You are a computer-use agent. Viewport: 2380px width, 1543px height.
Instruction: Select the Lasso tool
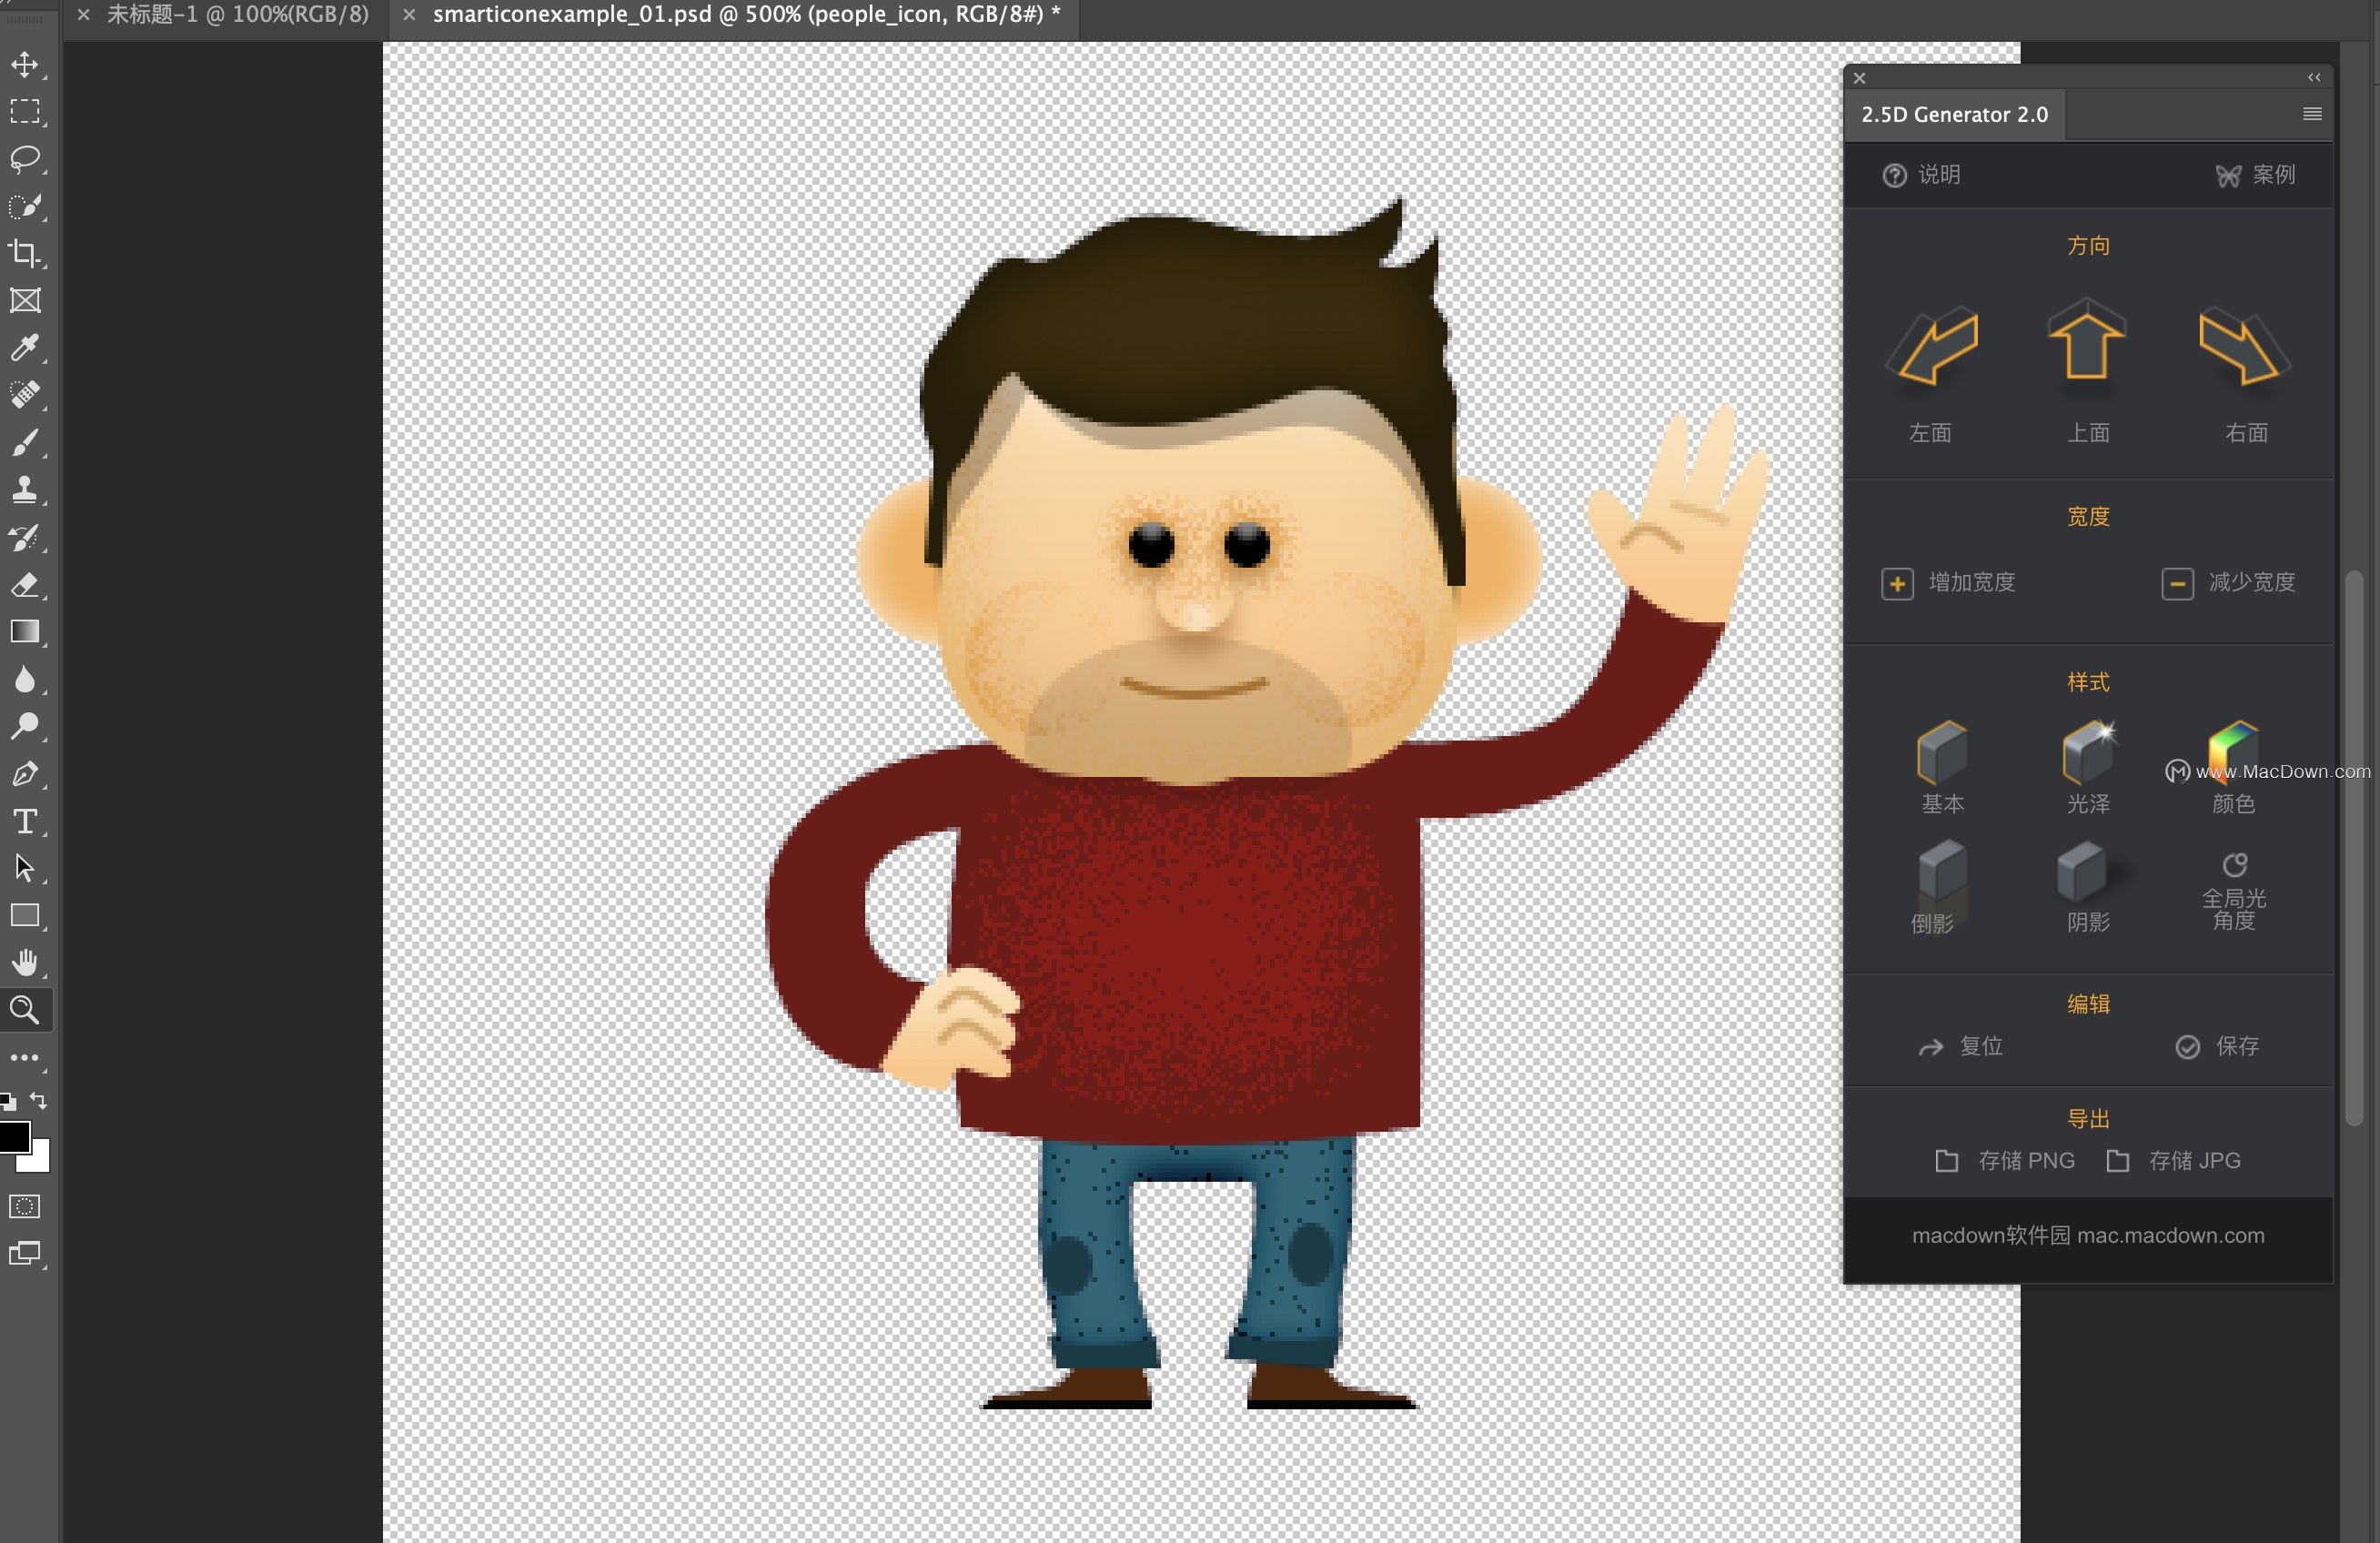25,158
